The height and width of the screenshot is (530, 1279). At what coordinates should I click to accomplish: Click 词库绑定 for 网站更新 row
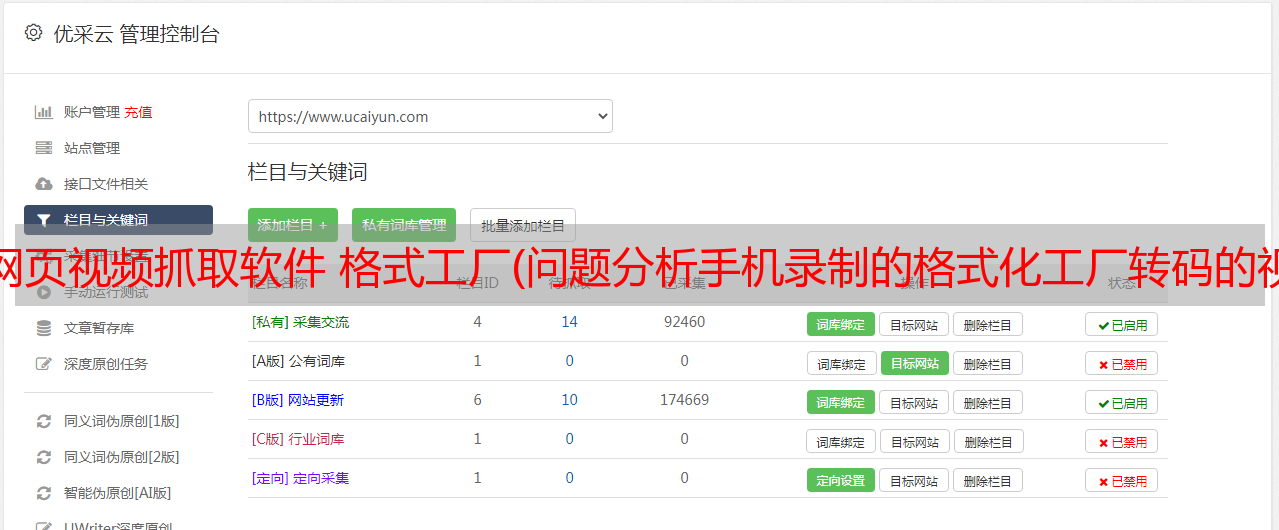[x=841, y=402]
